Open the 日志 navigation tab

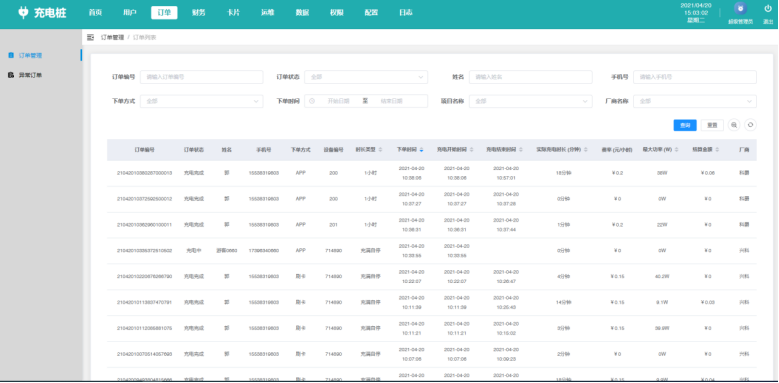405,13
